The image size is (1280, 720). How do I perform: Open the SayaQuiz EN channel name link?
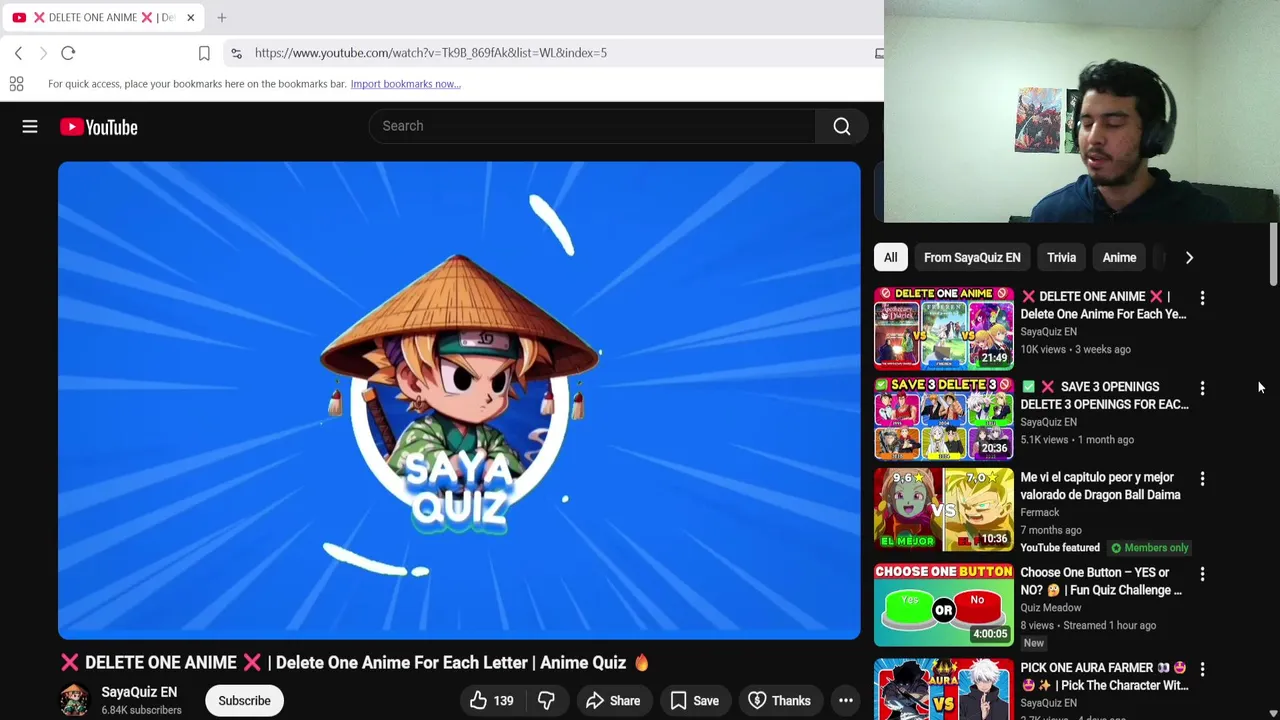coord(139,692)
